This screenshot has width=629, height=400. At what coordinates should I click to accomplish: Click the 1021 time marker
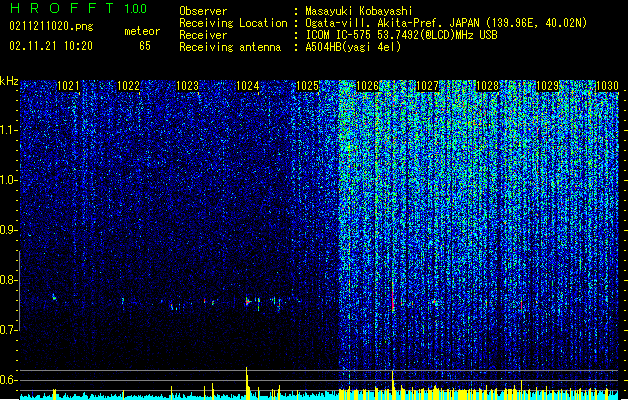tap(68, 86)
